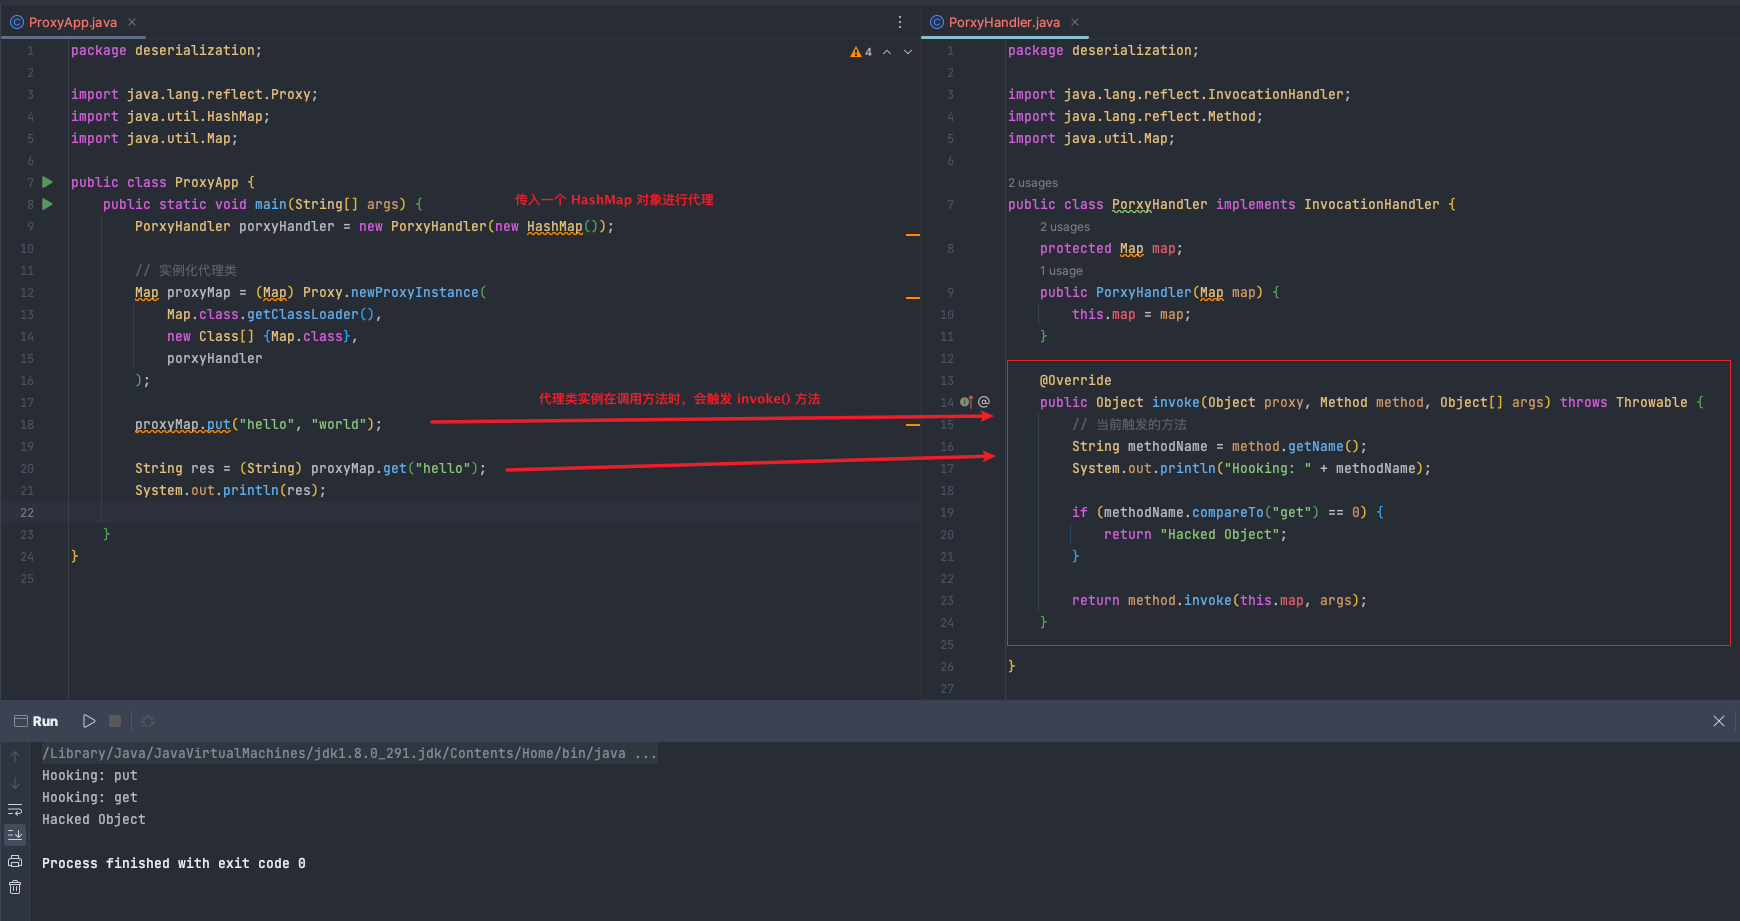Open the editor tab options three-dot menu
This screenshot has width=1740, height=921.
click(x=900, y=22)
